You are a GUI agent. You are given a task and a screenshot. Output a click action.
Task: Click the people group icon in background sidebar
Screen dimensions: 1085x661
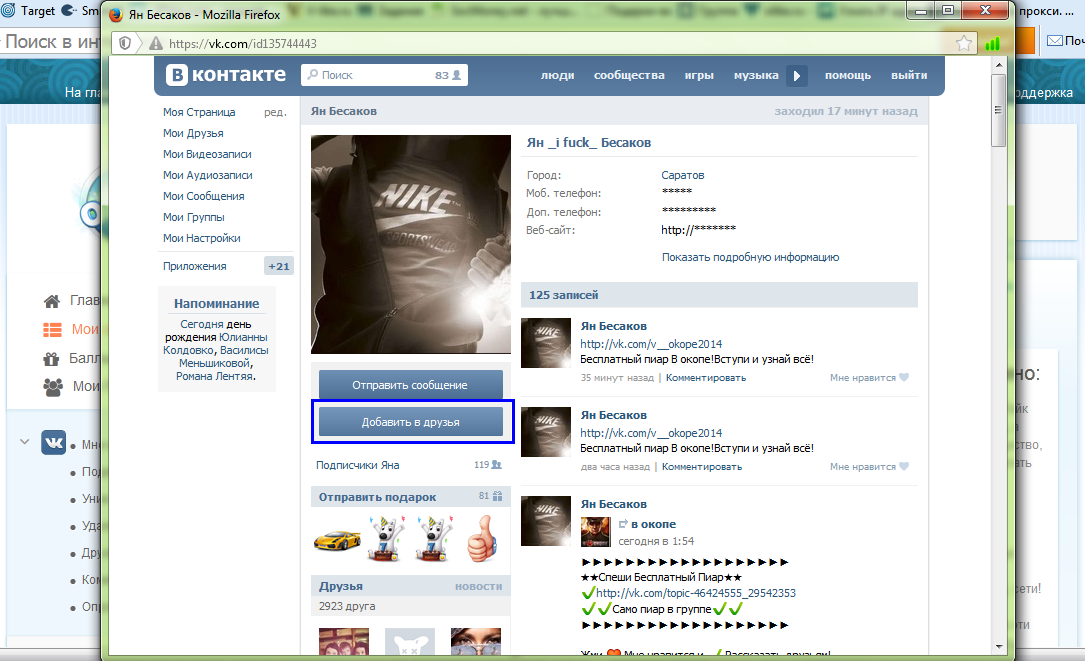click(x=53, y=387)
